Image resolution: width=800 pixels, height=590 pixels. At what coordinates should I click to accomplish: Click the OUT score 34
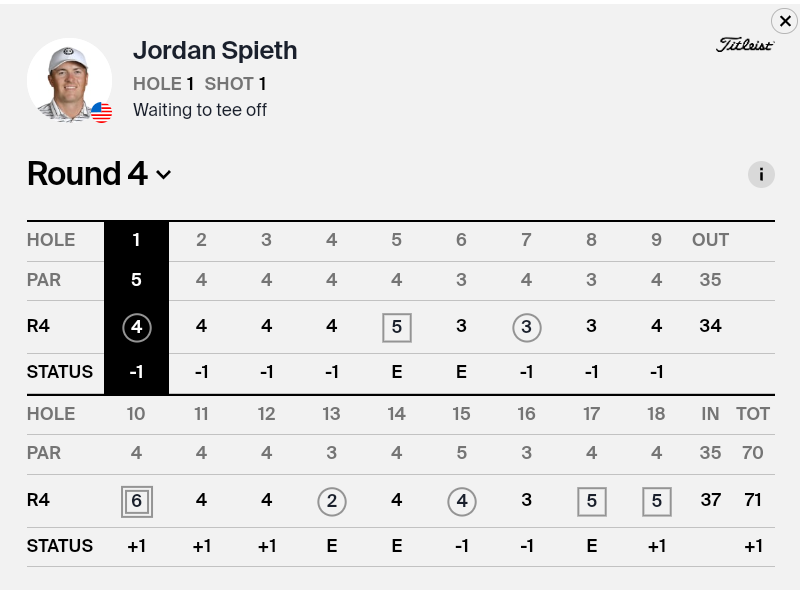pyautogui.click(x=710, y=326)
